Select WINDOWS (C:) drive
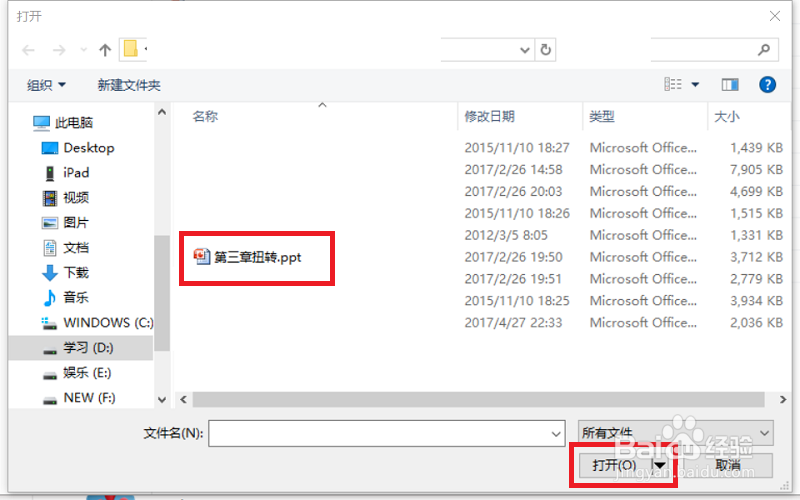The height and width of the screenshot is (500, 800). [97, 322]
